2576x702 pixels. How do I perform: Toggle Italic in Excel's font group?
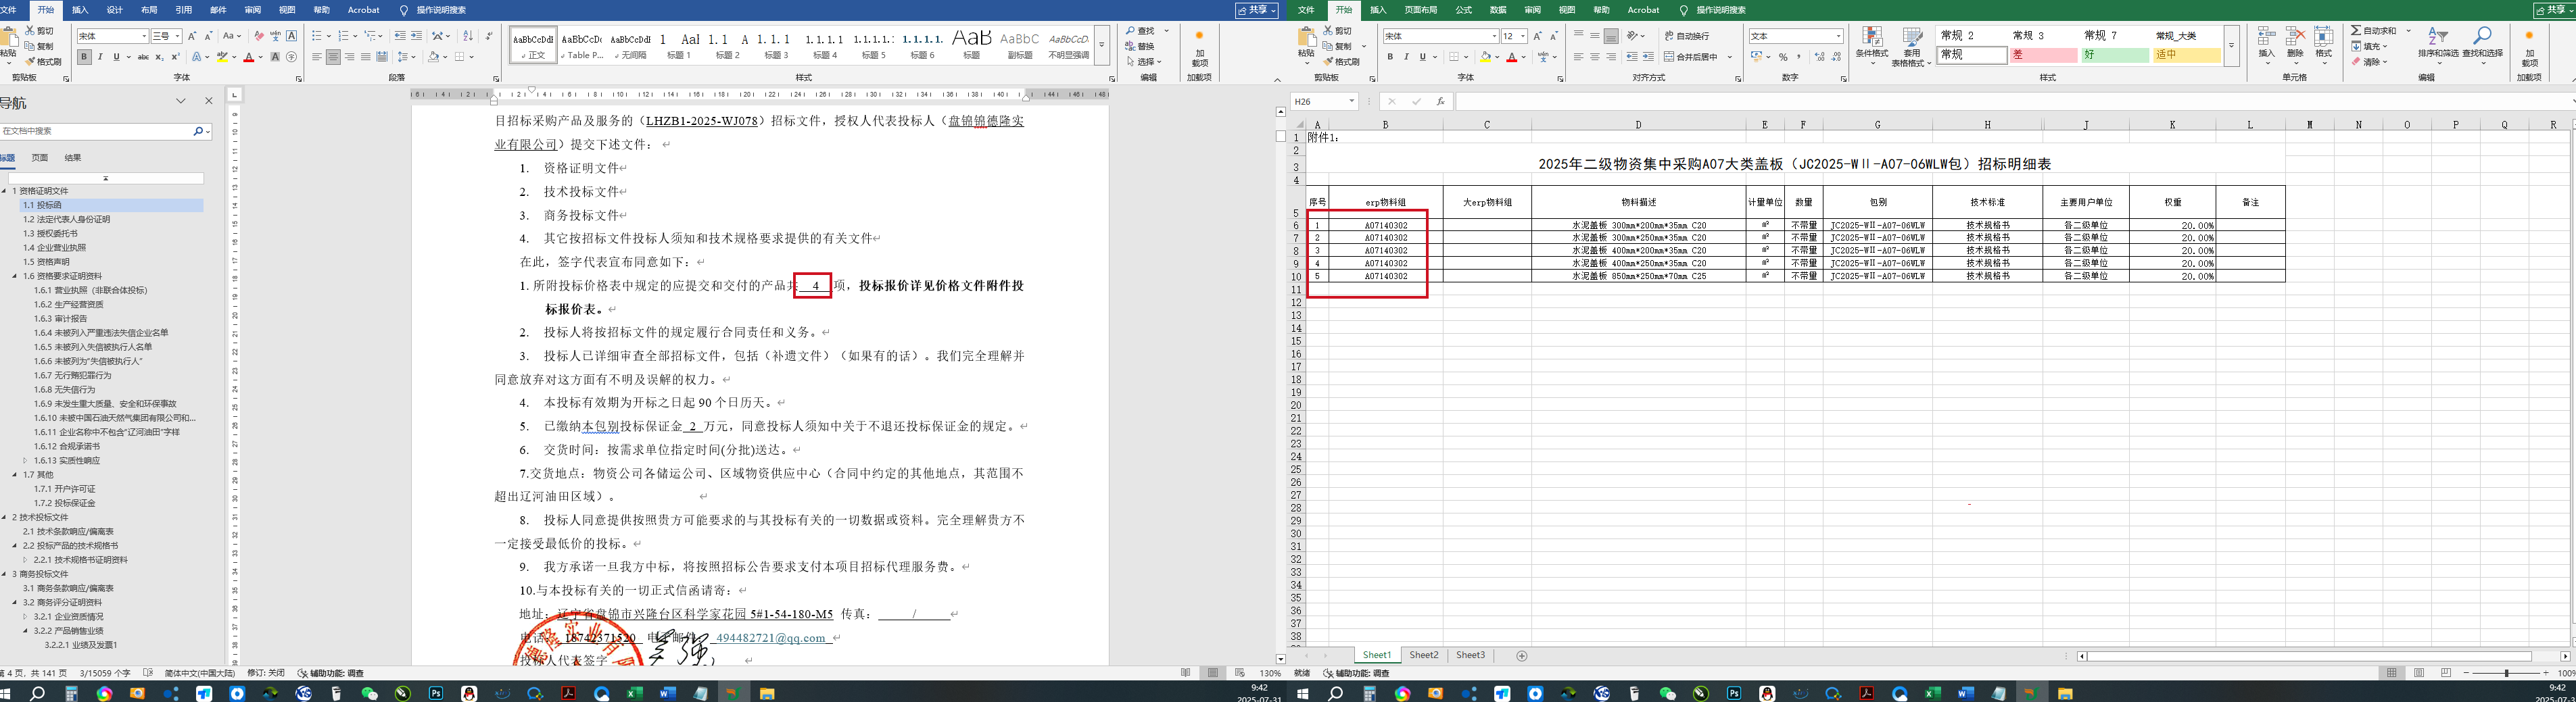click(x=1406, y=57)
